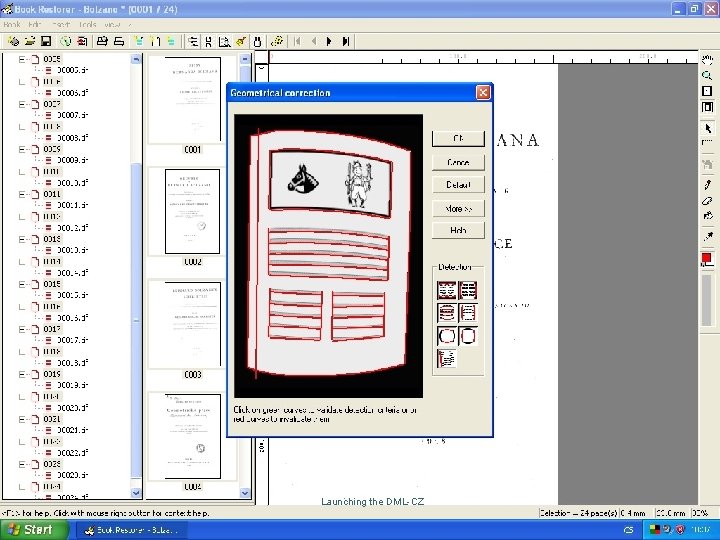720x540 pixels.
Task: Click the yellow broom cleaning icon in toolbar
Action: coord(241,42)
